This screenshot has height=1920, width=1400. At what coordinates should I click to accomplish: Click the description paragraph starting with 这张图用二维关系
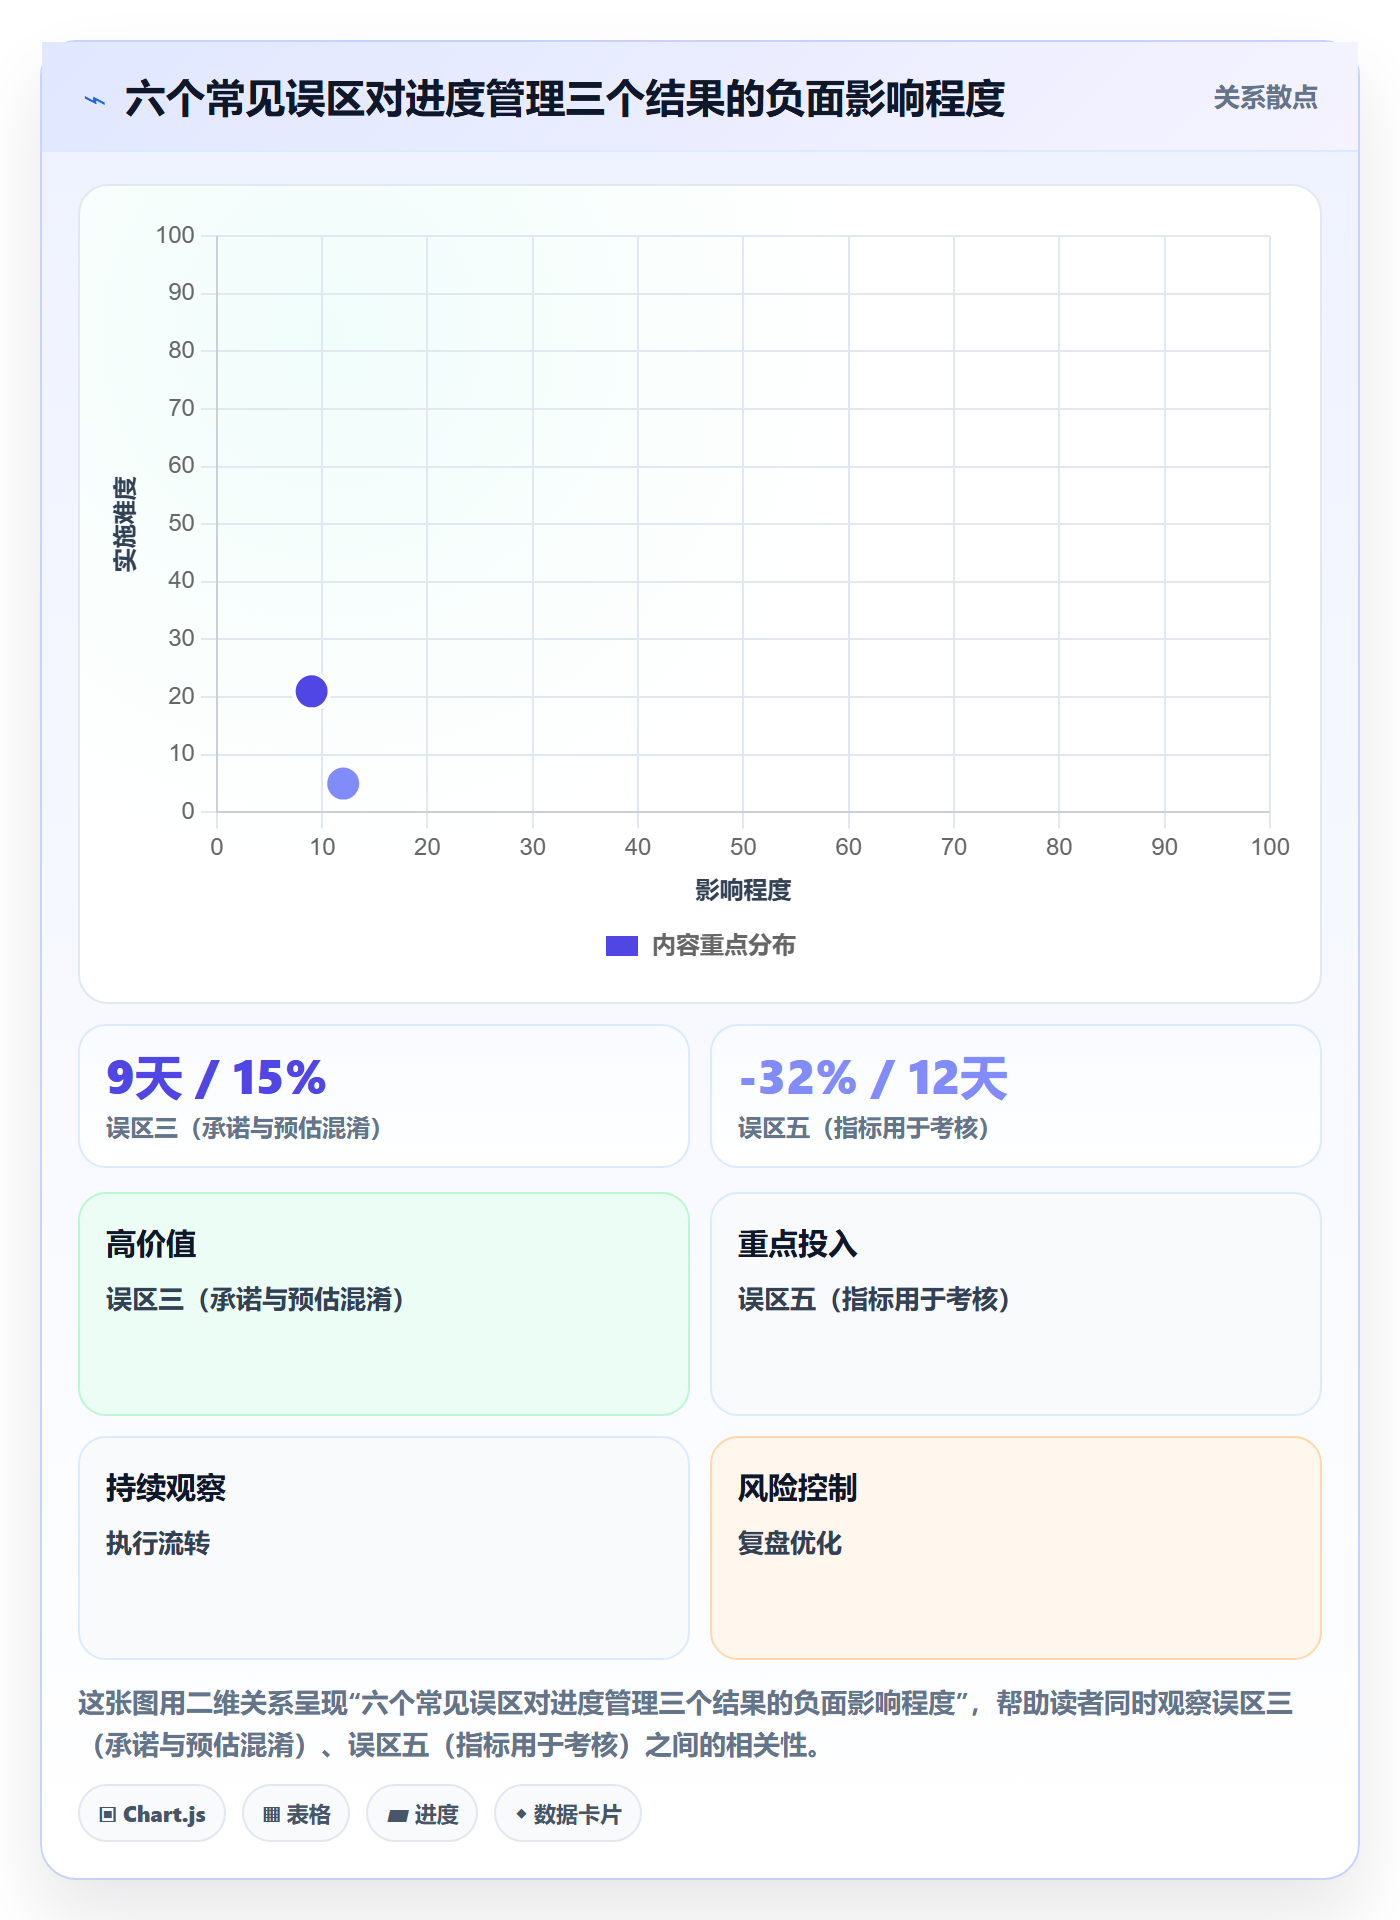click(x=686, y=1724)
